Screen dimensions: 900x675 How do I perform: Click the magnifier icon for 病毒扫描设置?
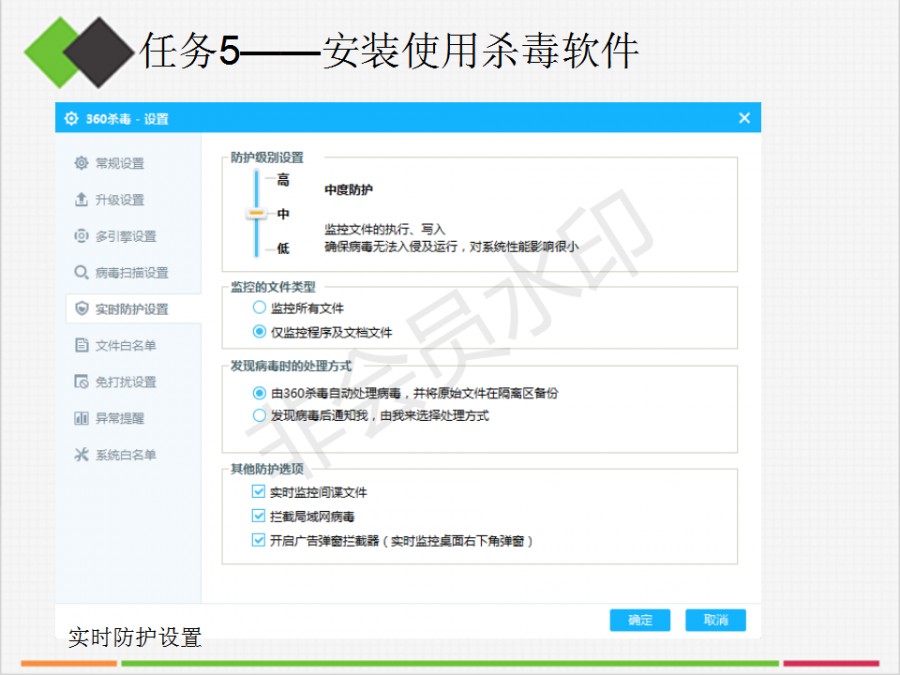coord(81,272)
